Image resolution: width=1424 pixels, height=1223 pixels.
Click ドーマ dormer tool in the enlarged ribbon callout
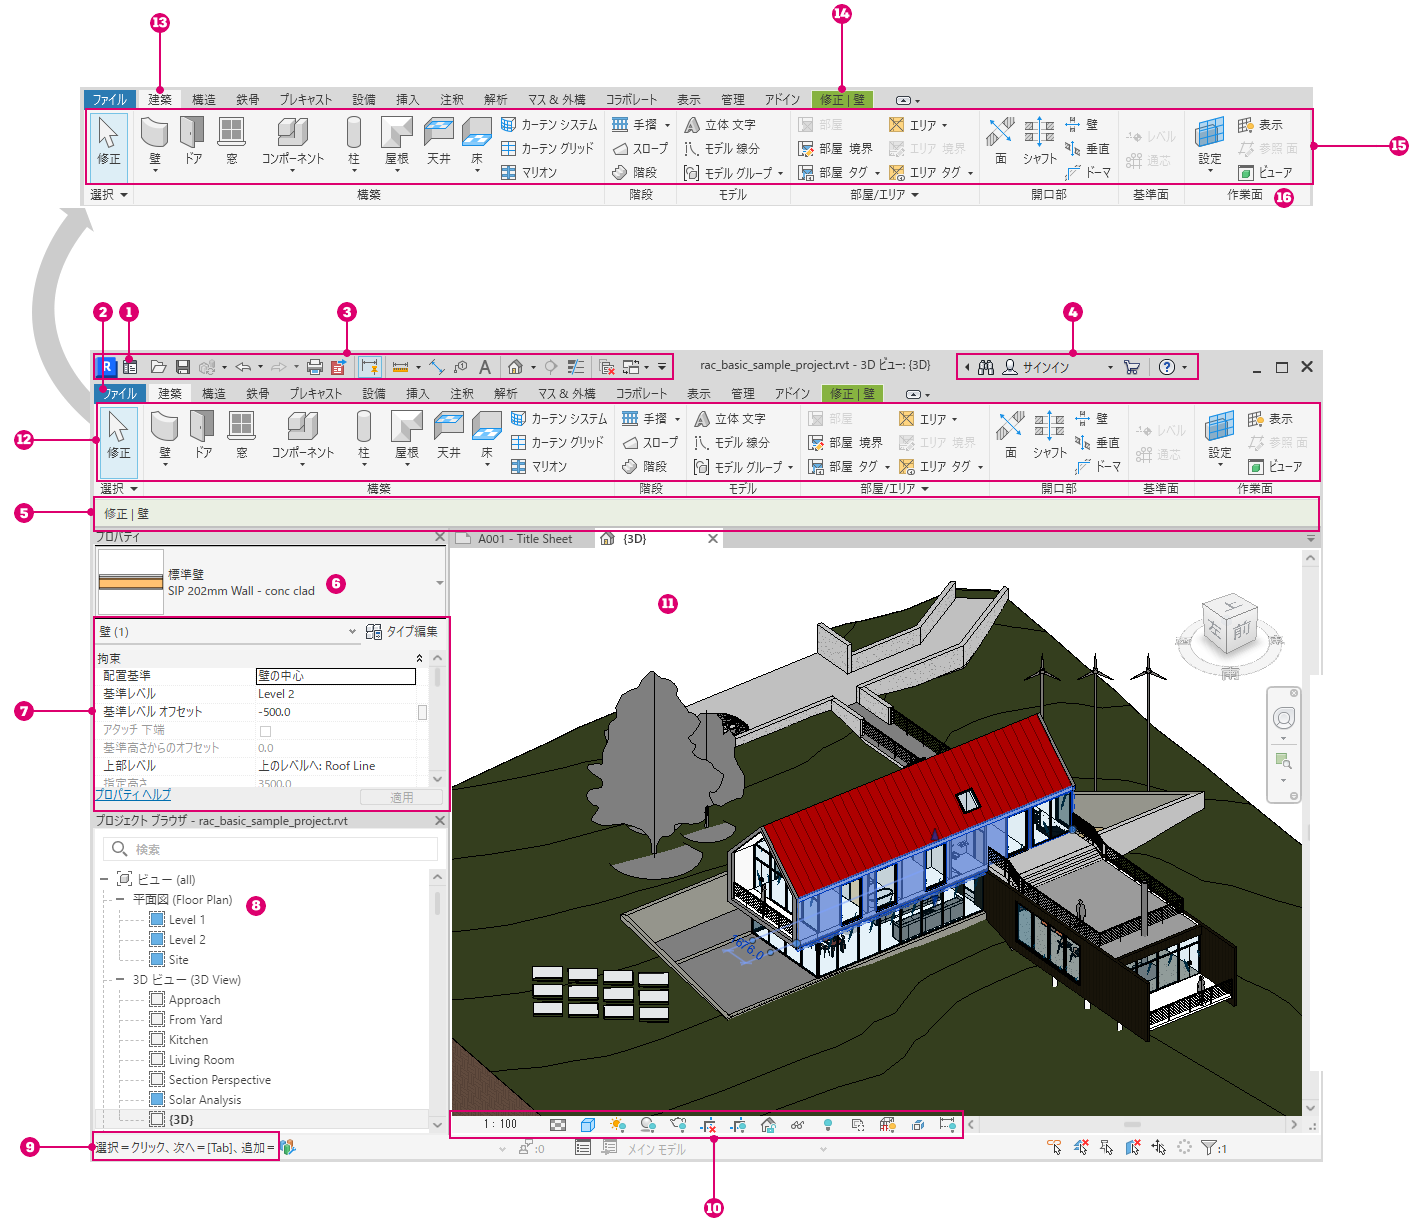[1088, 172]
